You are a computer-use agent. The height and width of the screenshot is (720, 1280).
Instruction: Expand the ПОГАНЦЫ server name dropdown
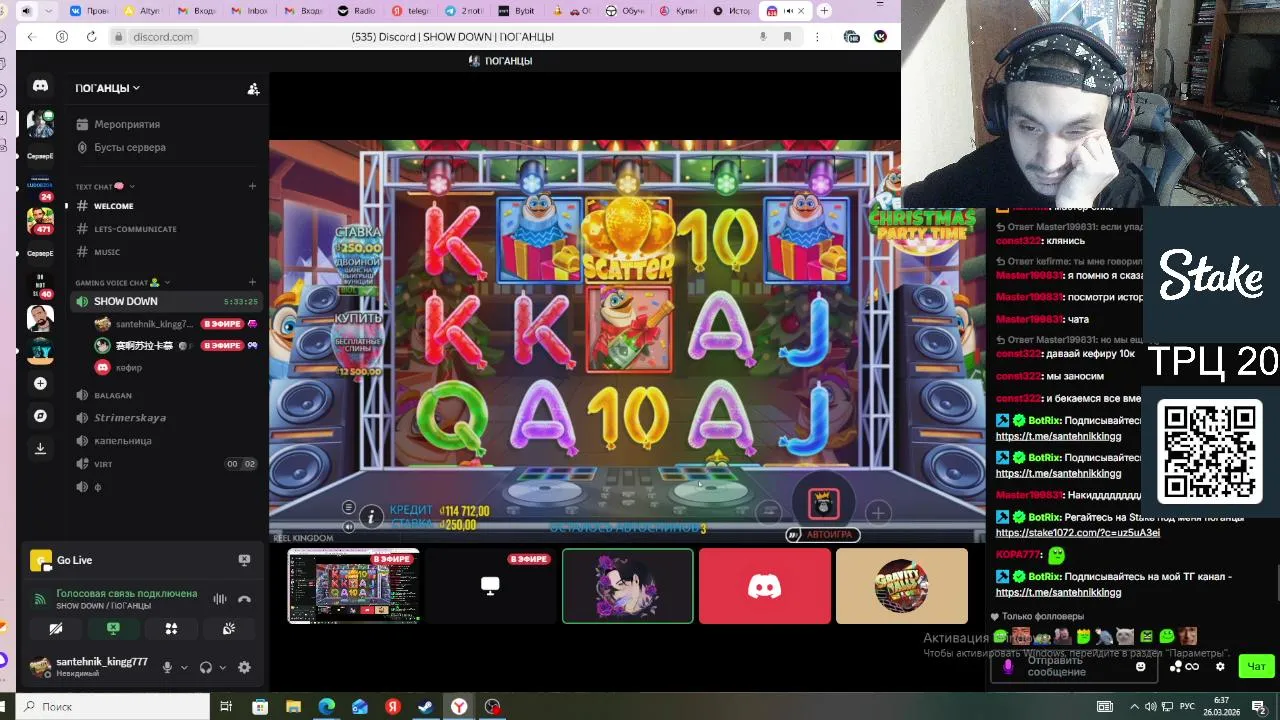click(107, 88)
